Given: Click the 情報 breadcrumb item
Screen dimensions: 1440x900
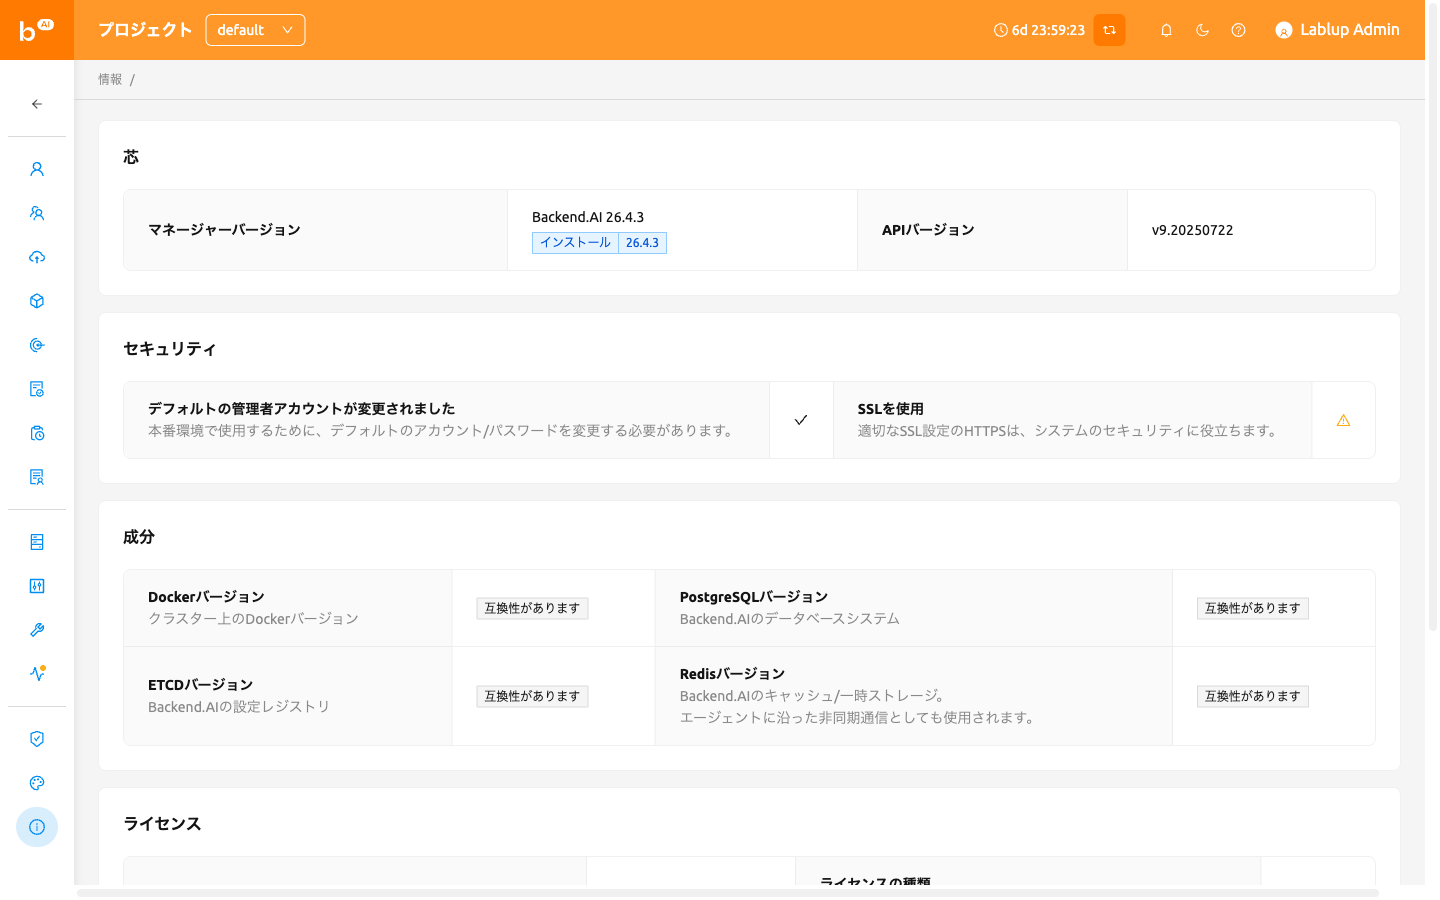Looking at the screenshot, I should coord(110,79).
